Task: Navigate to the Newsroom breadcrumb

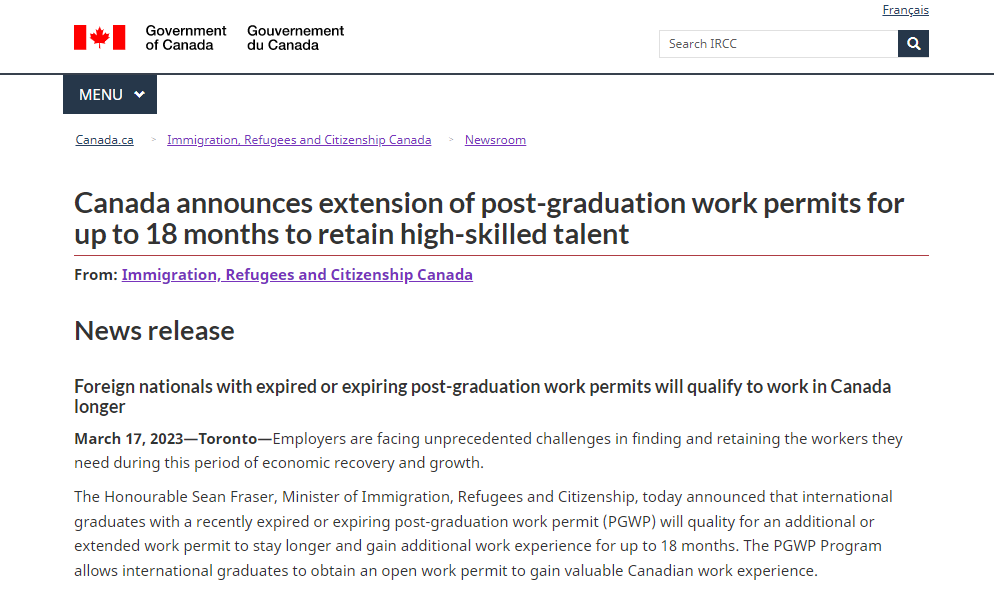Action: [495, 140]
